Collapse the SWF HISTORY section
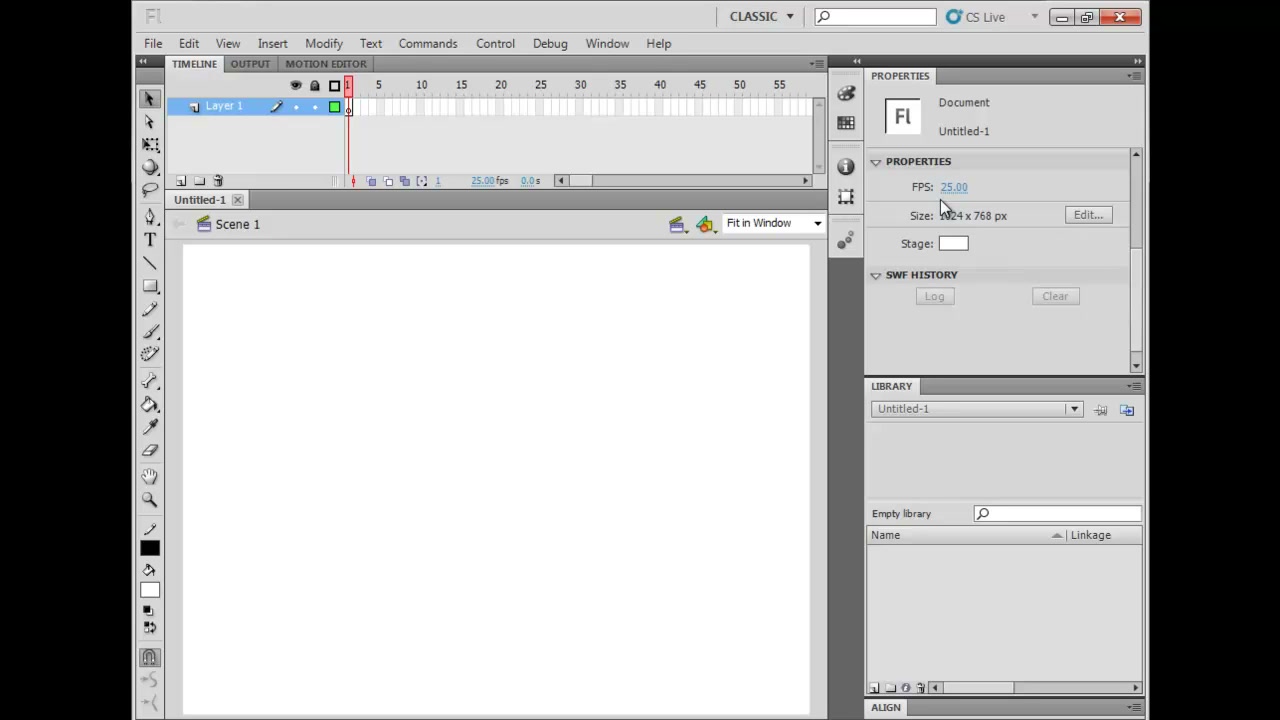This screenshot has height=720, width=1280. click(876, 275)
